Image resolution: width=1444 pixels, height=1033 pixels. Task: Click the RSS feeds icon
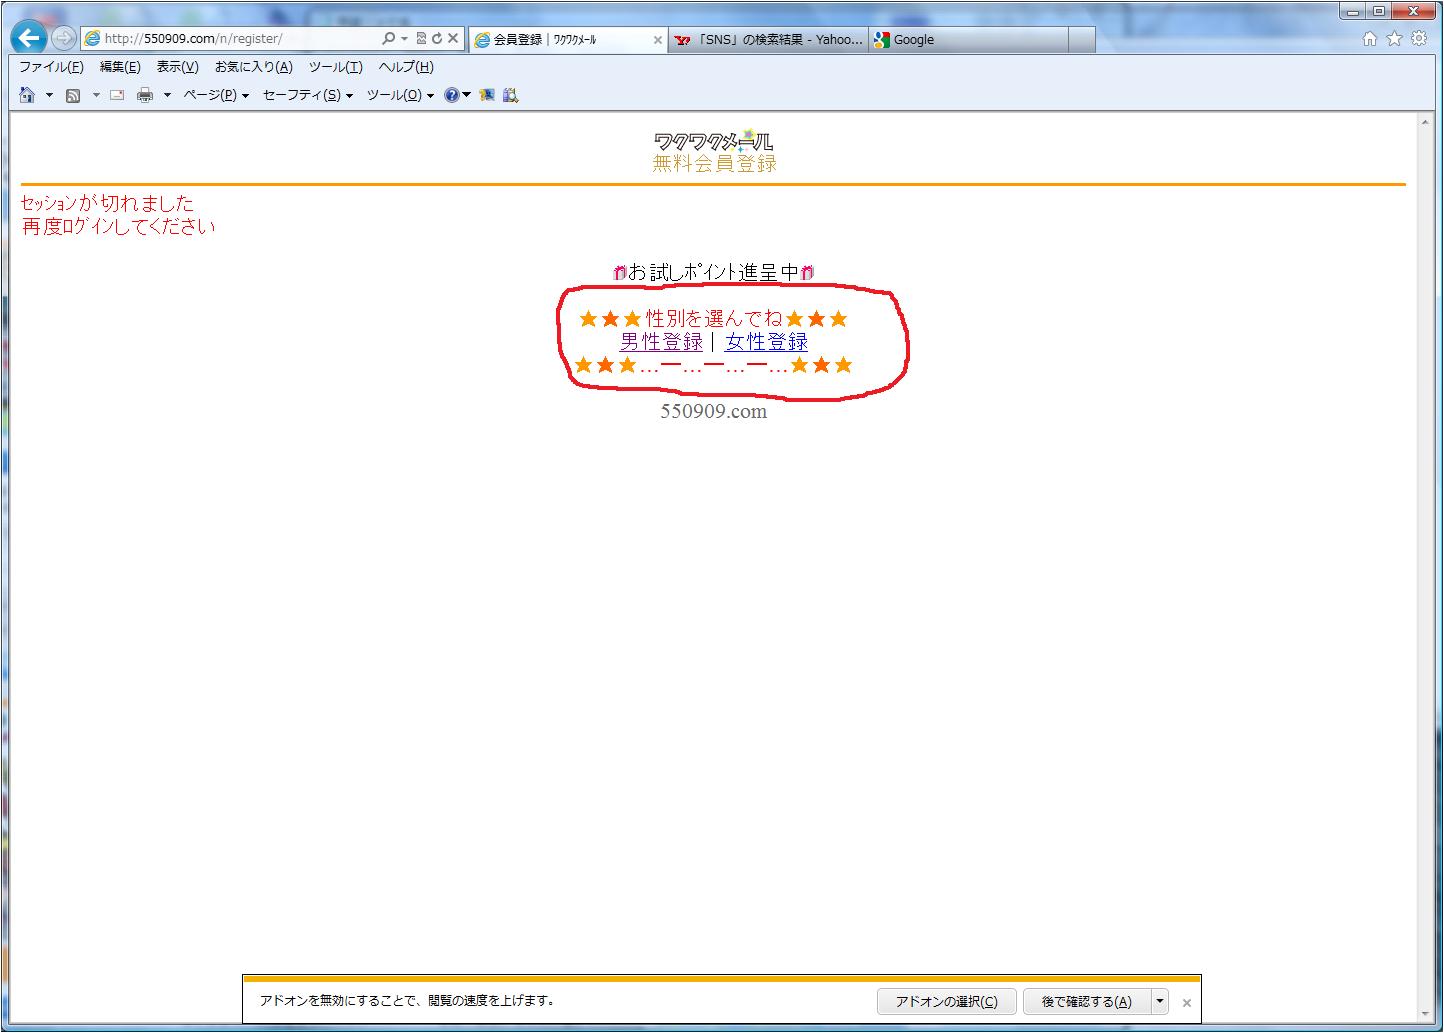click(x=73, y=95)
